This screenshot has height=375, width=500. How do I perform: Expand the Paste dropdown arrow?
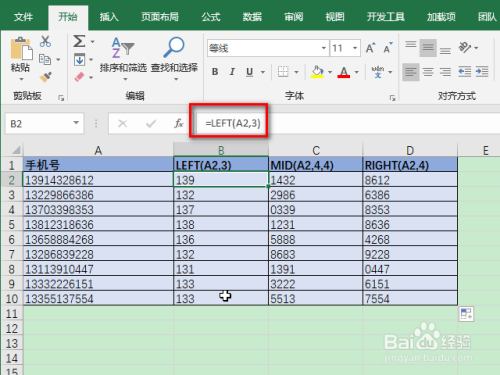click(21, 79)
